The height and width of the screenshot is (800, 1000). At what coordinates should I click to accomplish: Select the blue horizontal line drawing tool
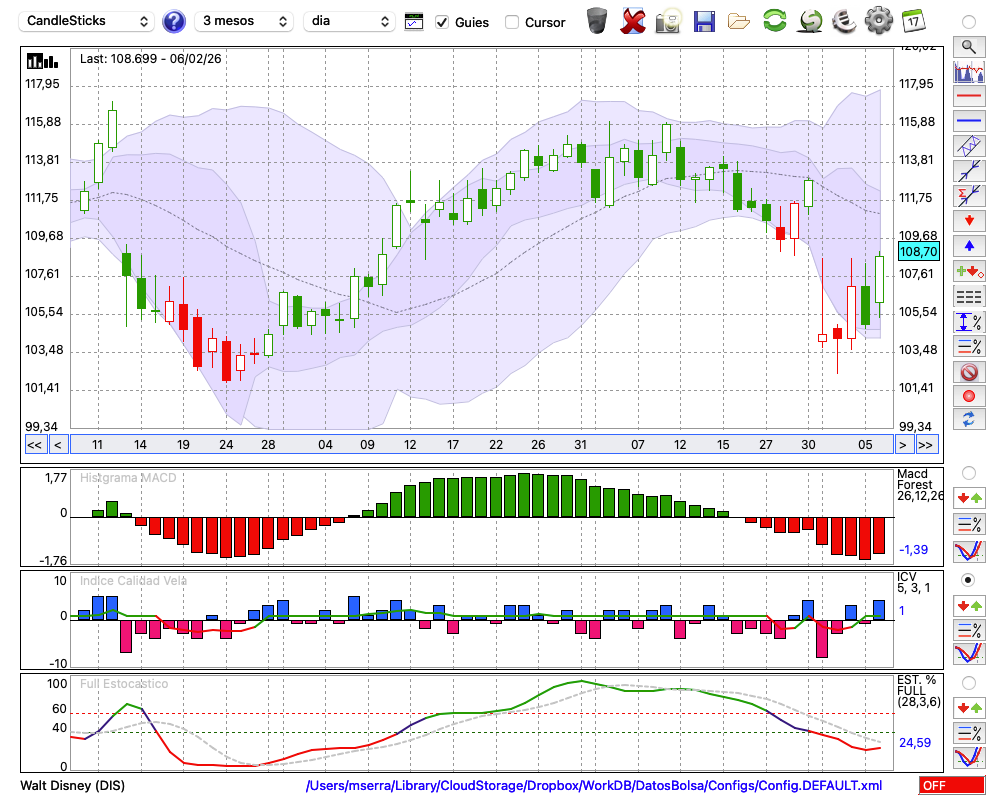tap(968, 121)
